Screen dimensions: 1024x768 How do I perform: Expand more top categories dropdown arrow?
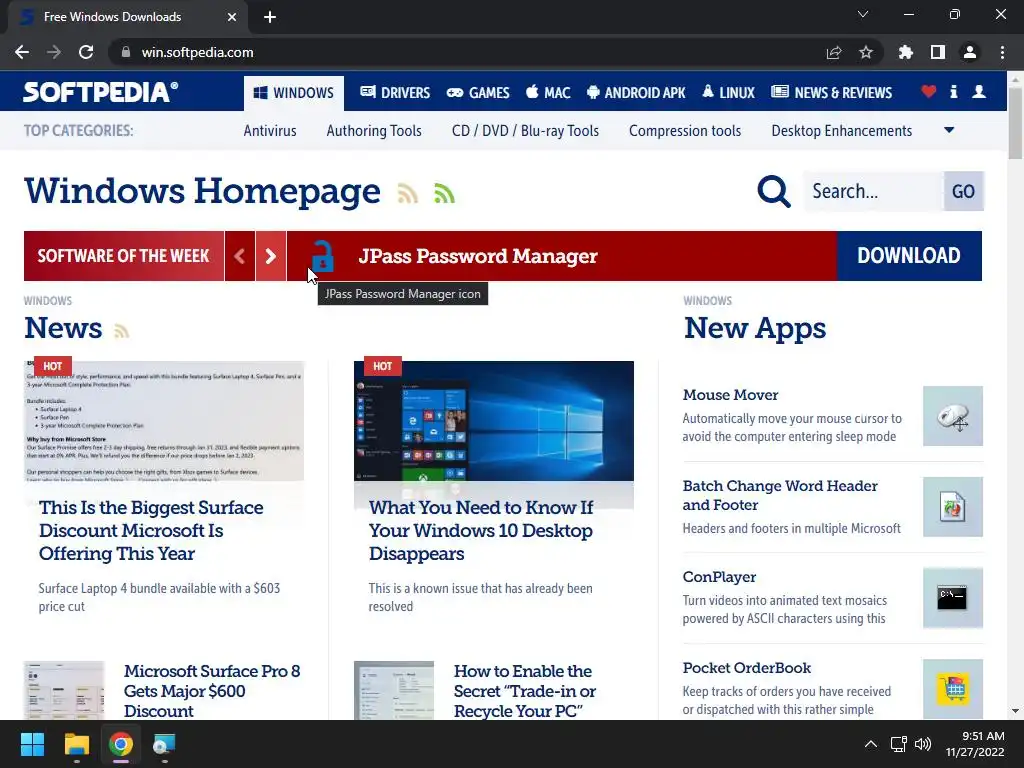(949, 130)
